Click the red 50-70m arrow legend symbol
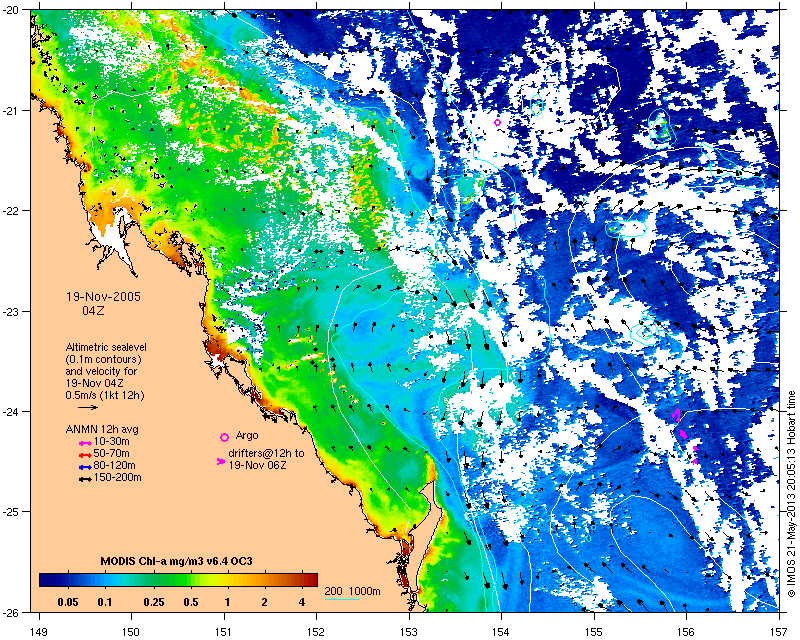Viewport: 800px width, 640px height. (85, 454)
